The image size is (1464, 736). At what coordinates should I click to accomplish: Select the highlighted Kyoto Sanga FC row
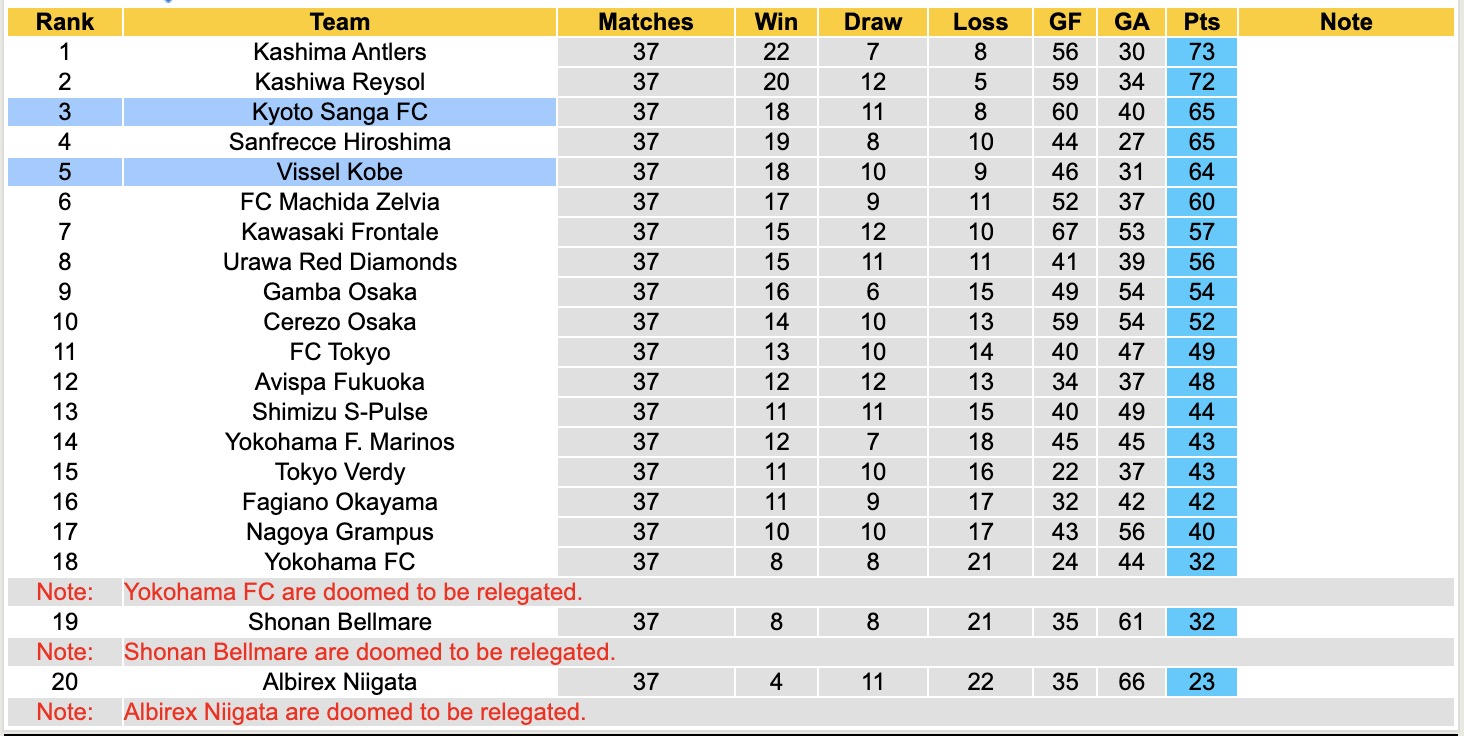[x=340, y=112]
